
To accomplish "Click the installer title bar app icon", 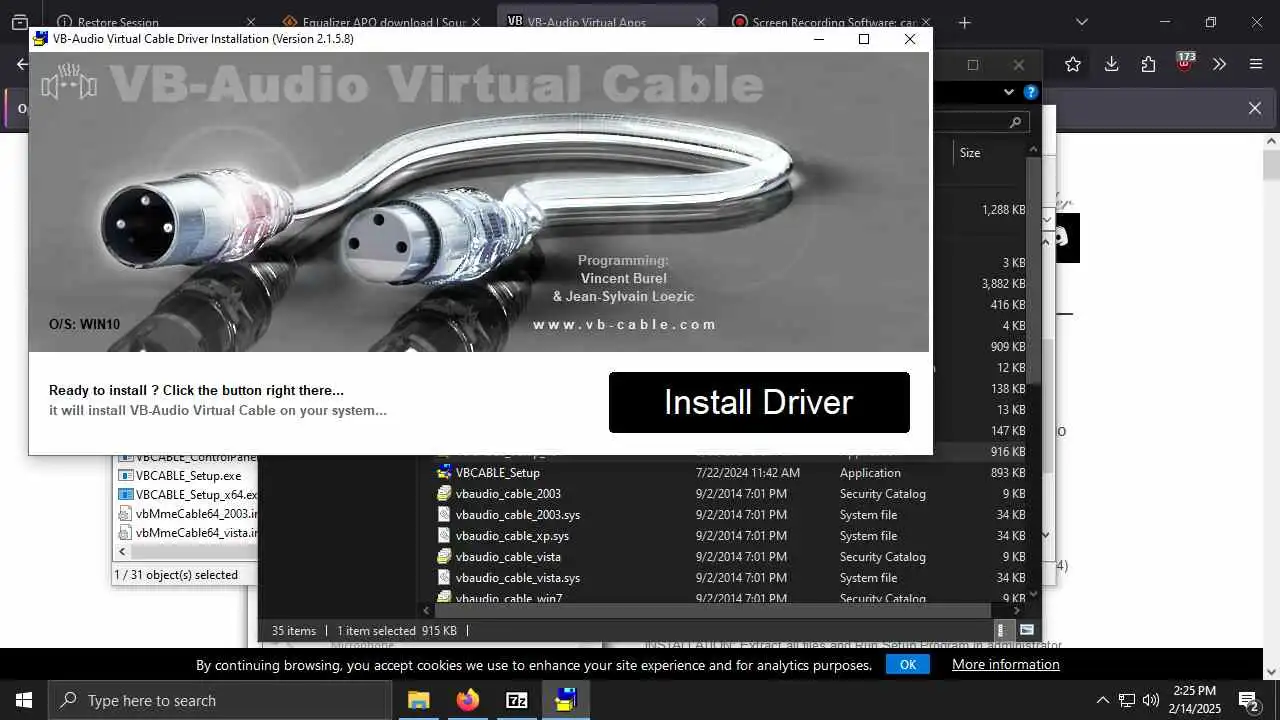I will 41,39.
